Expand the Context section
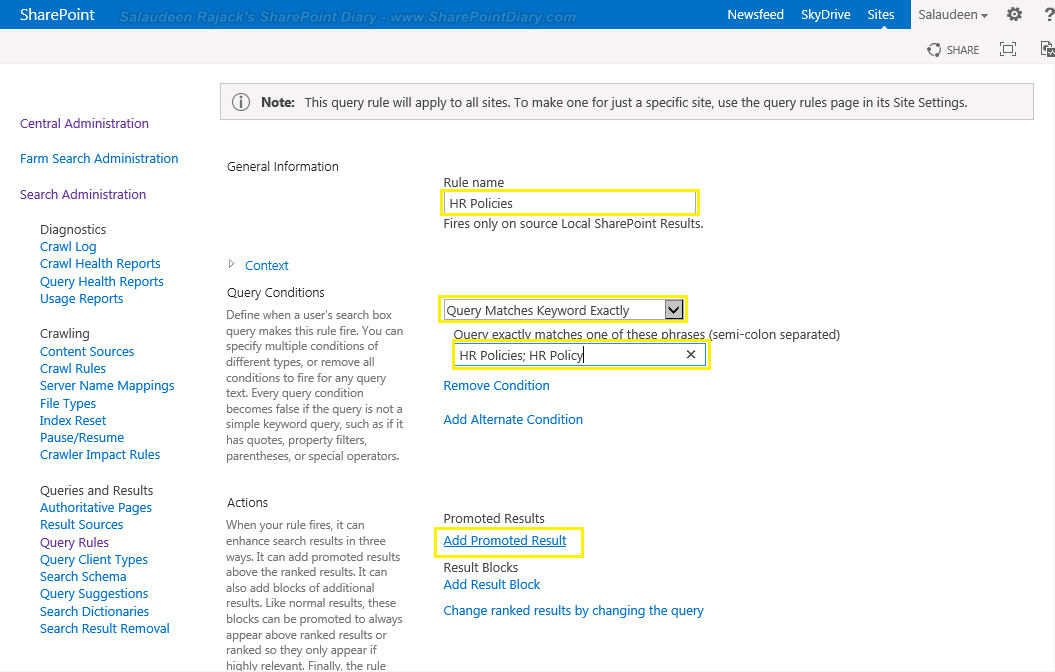The width and height of the screenshot is (1055, 672). click(231, 264)
